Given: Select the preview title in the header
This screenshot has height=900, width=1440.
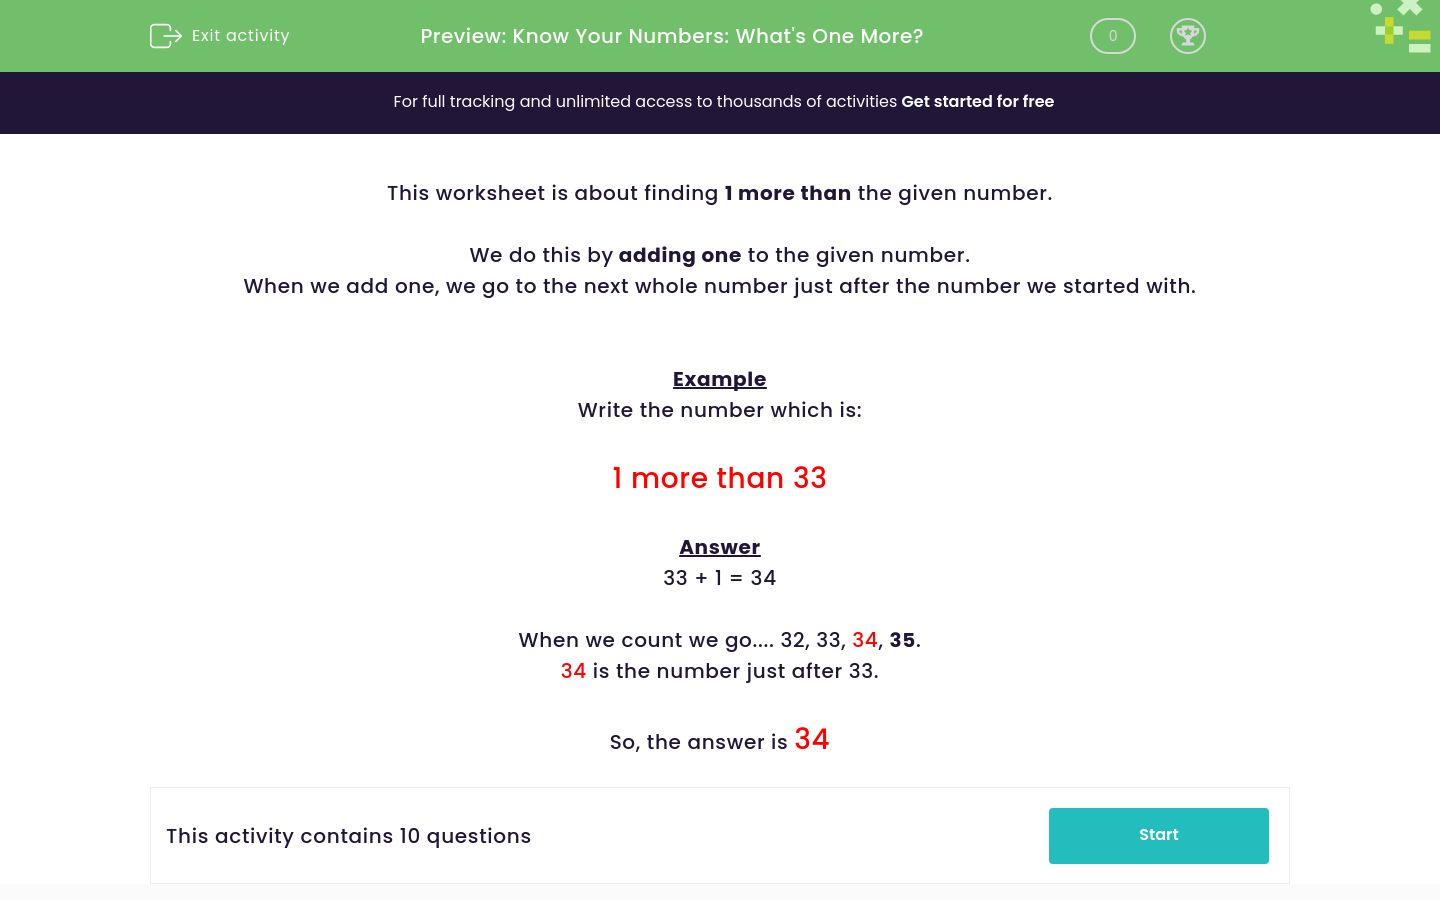Looking at the screenshot, I should (x=671, y=36).
